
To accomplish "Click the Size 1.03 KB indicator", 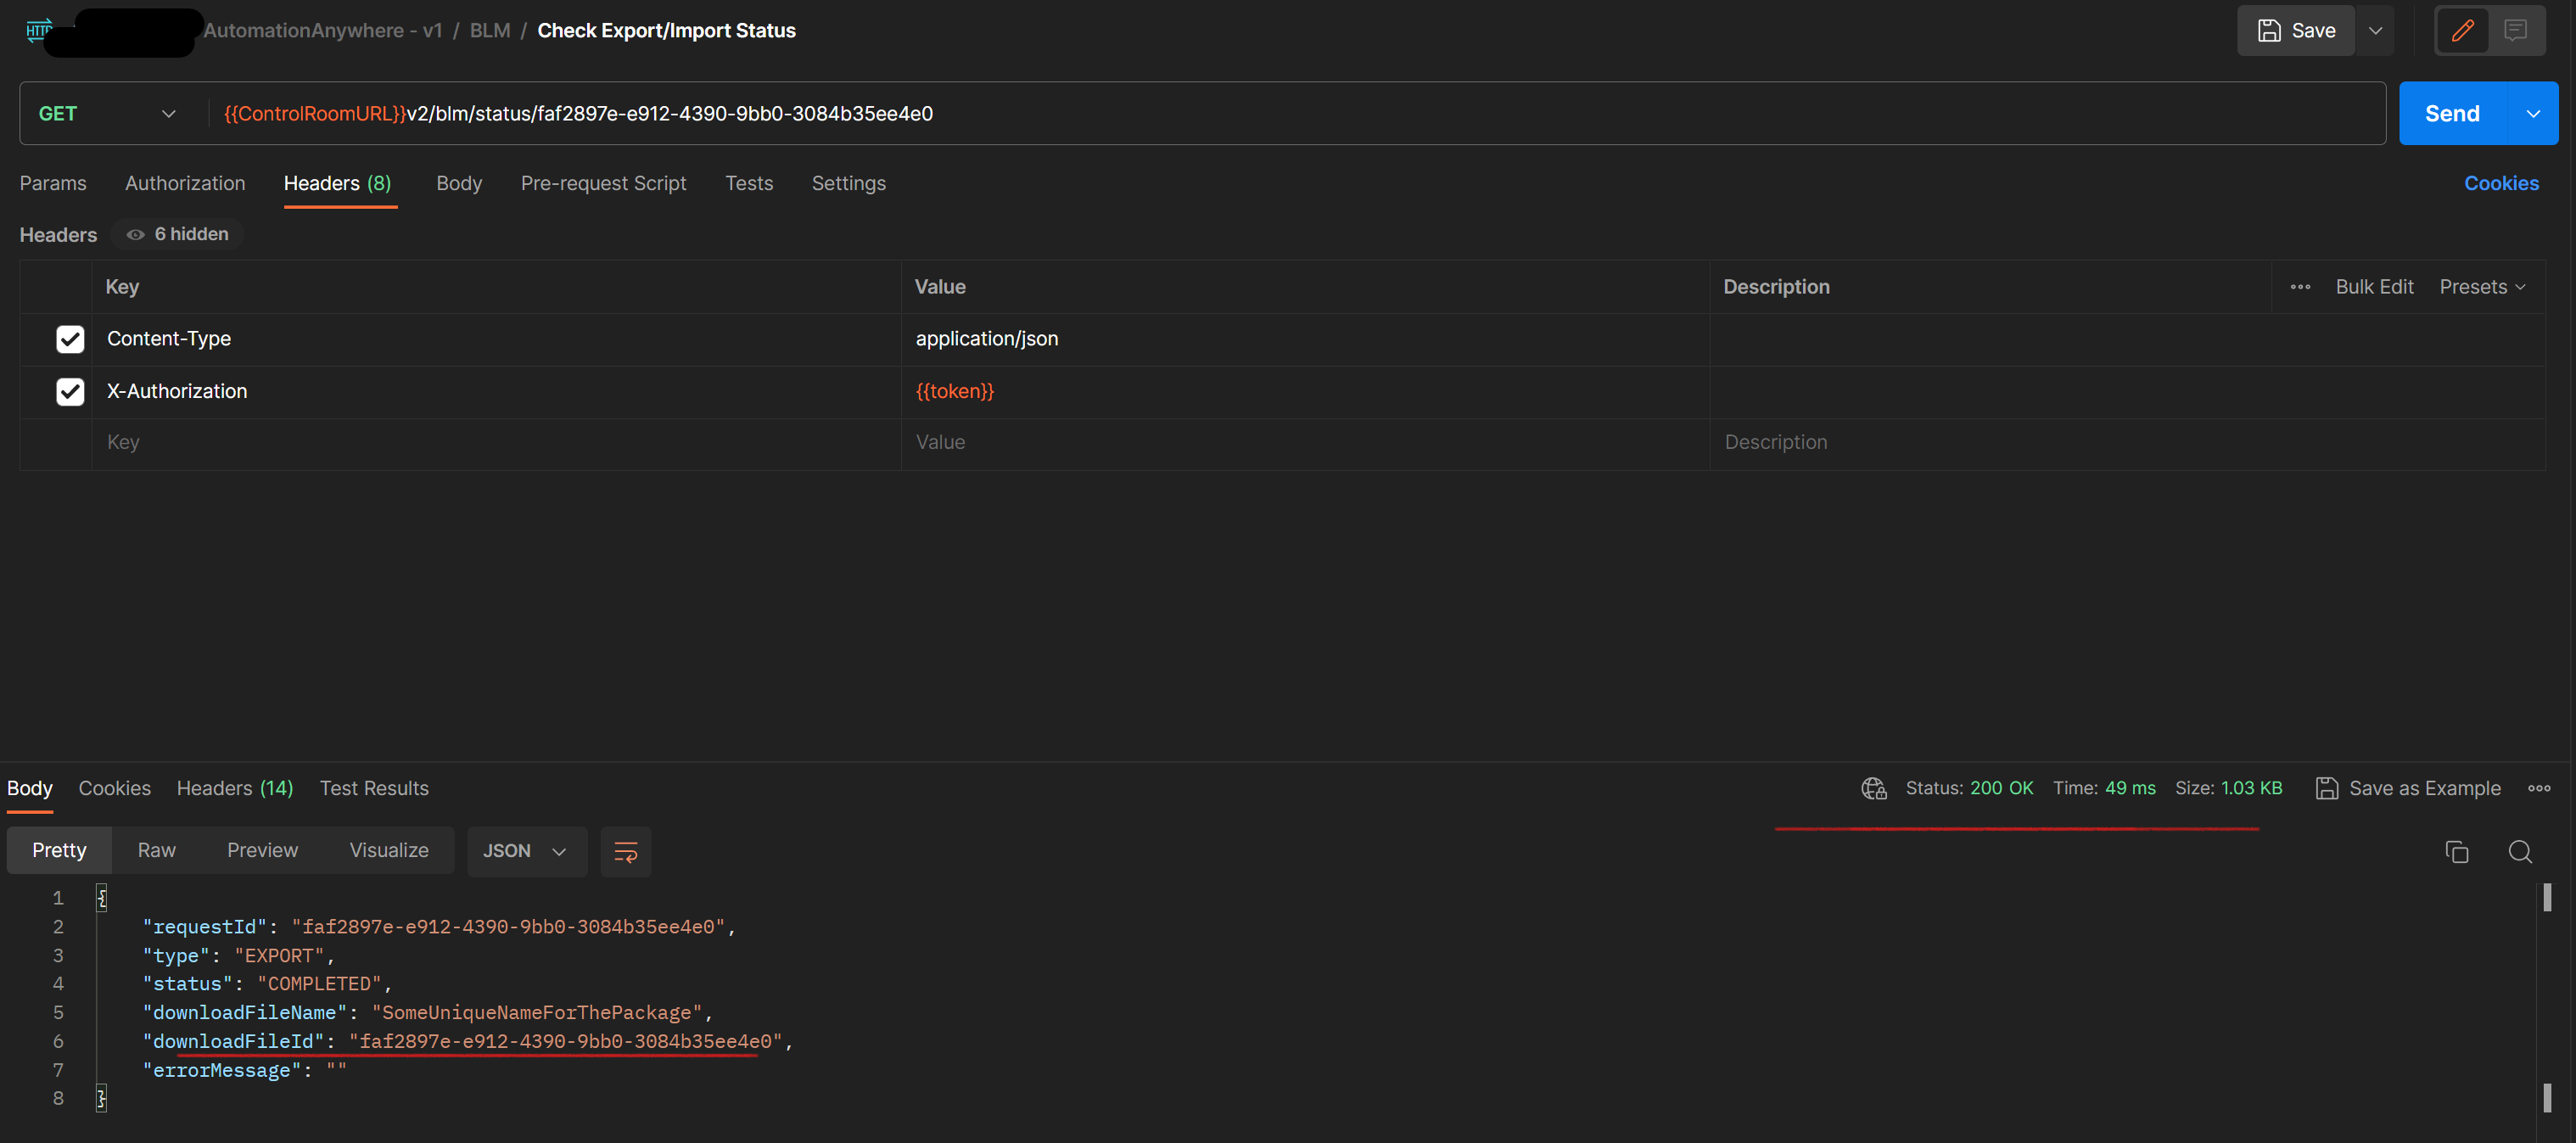I will [2228, 788].
